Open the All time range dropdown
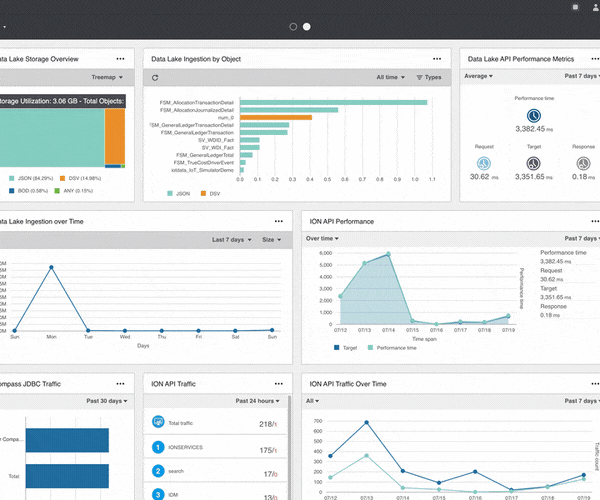 click(392, 77)
